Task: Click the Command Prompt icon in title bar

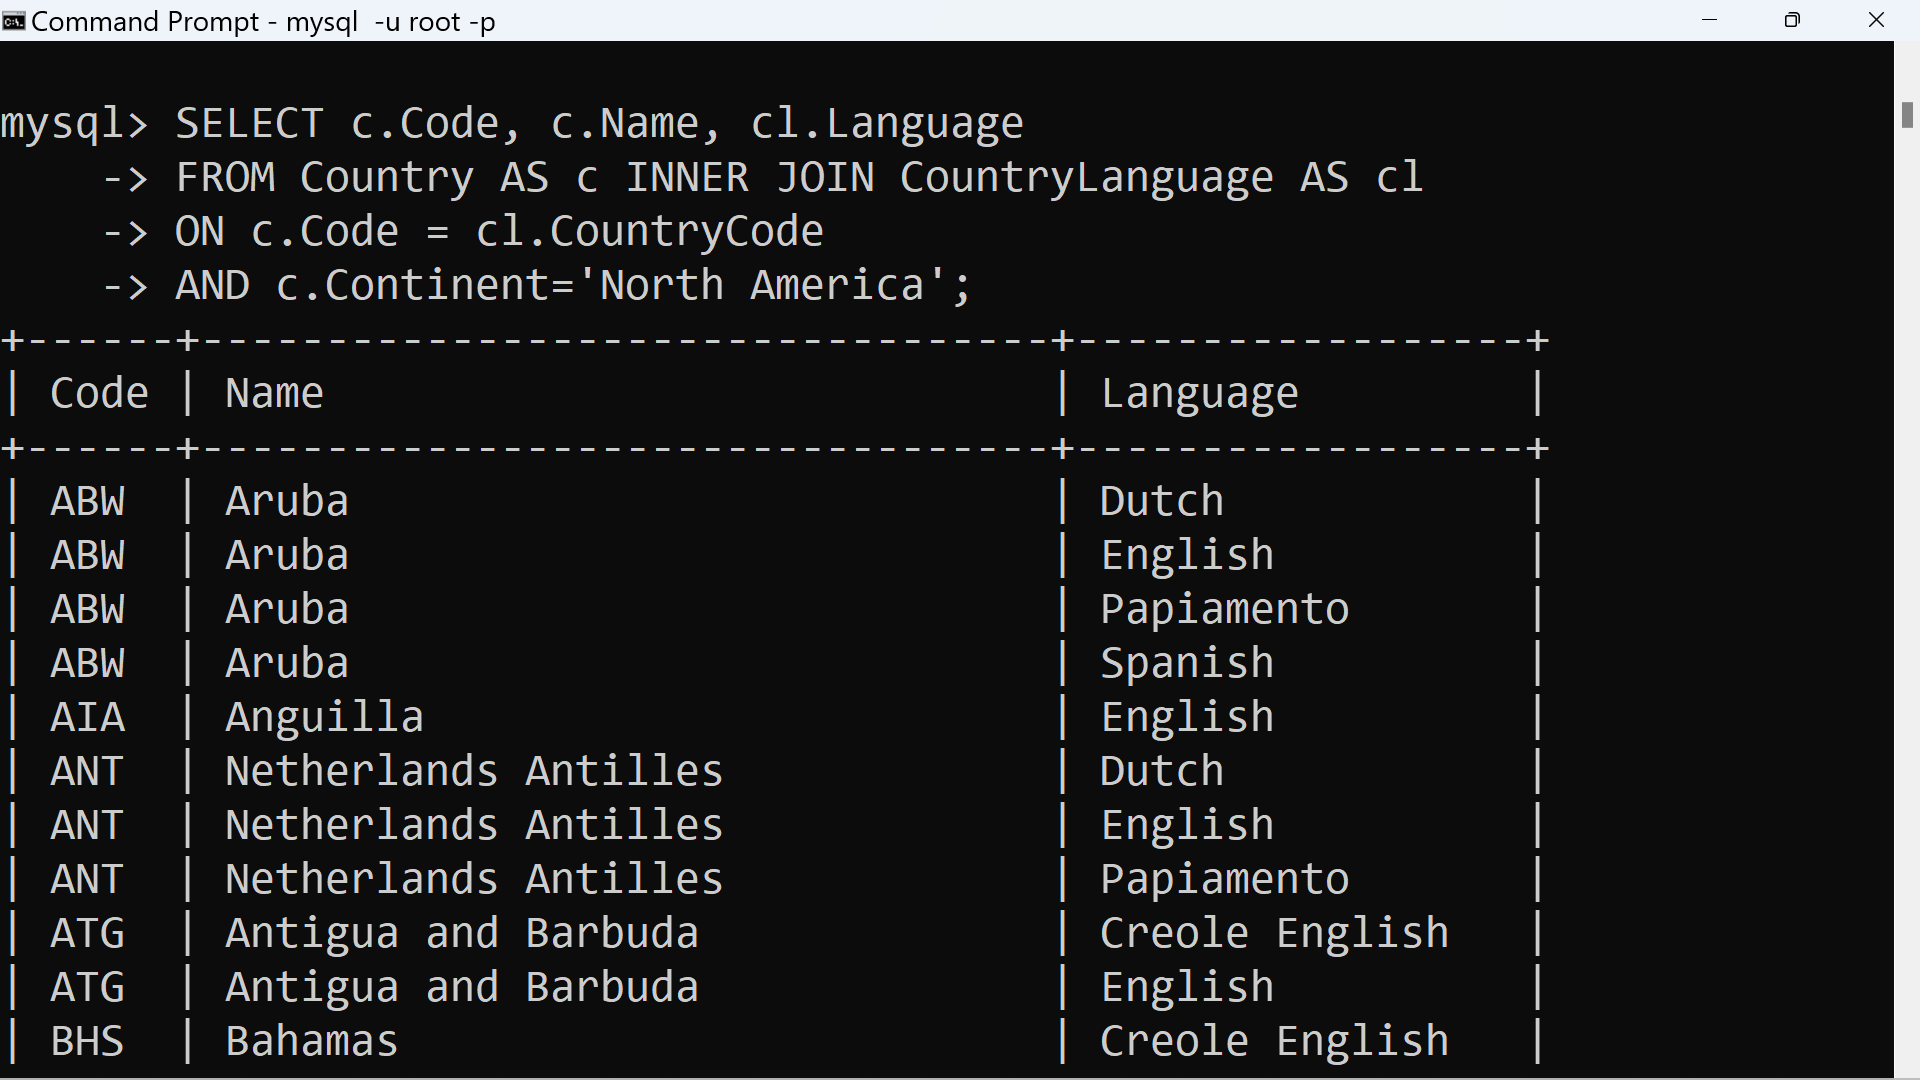Action: click(x=14, y=21)
